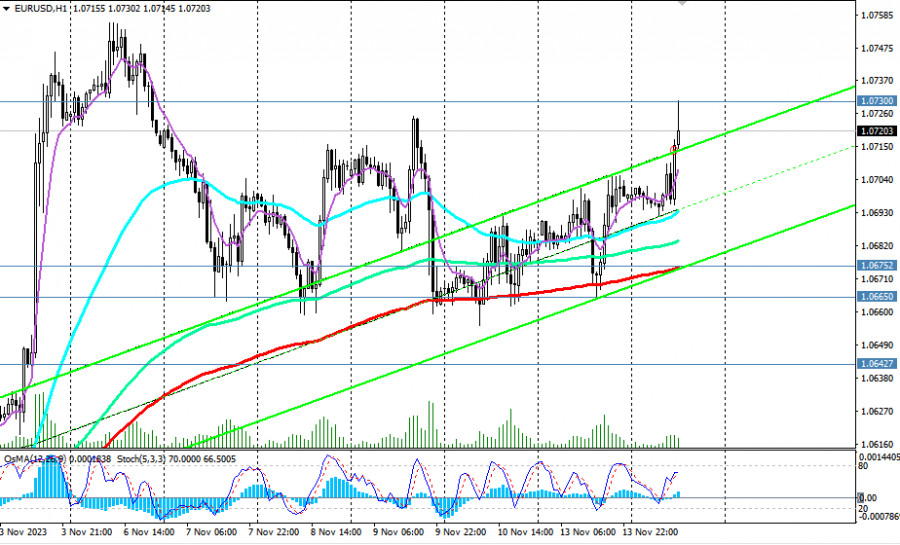The width and height of the screenshot is (900, 545).
Task: Select the 13 Nov 22:00 time axis label
Action: coord(651,532)
